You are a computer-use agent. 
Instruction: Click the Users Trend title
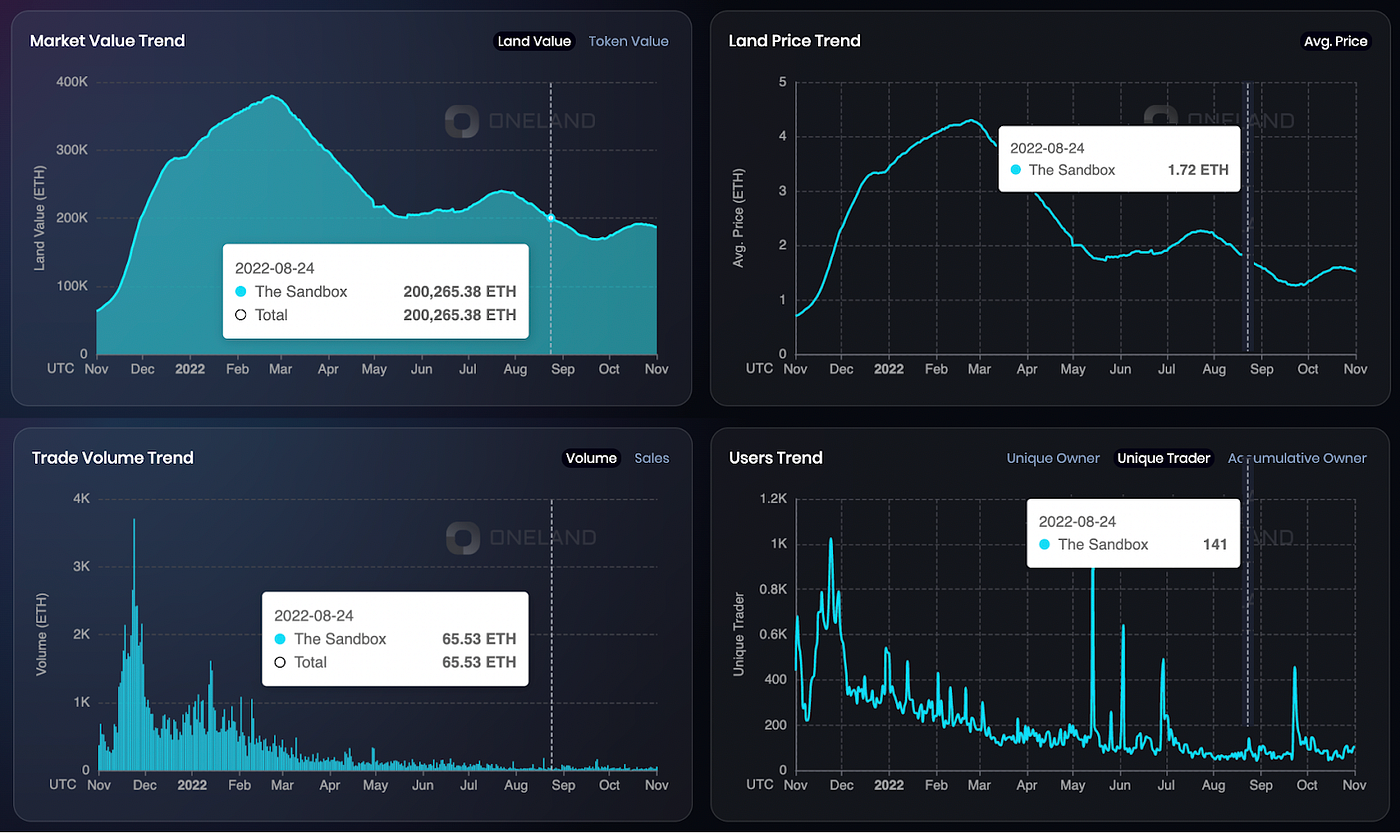[776, 458]
